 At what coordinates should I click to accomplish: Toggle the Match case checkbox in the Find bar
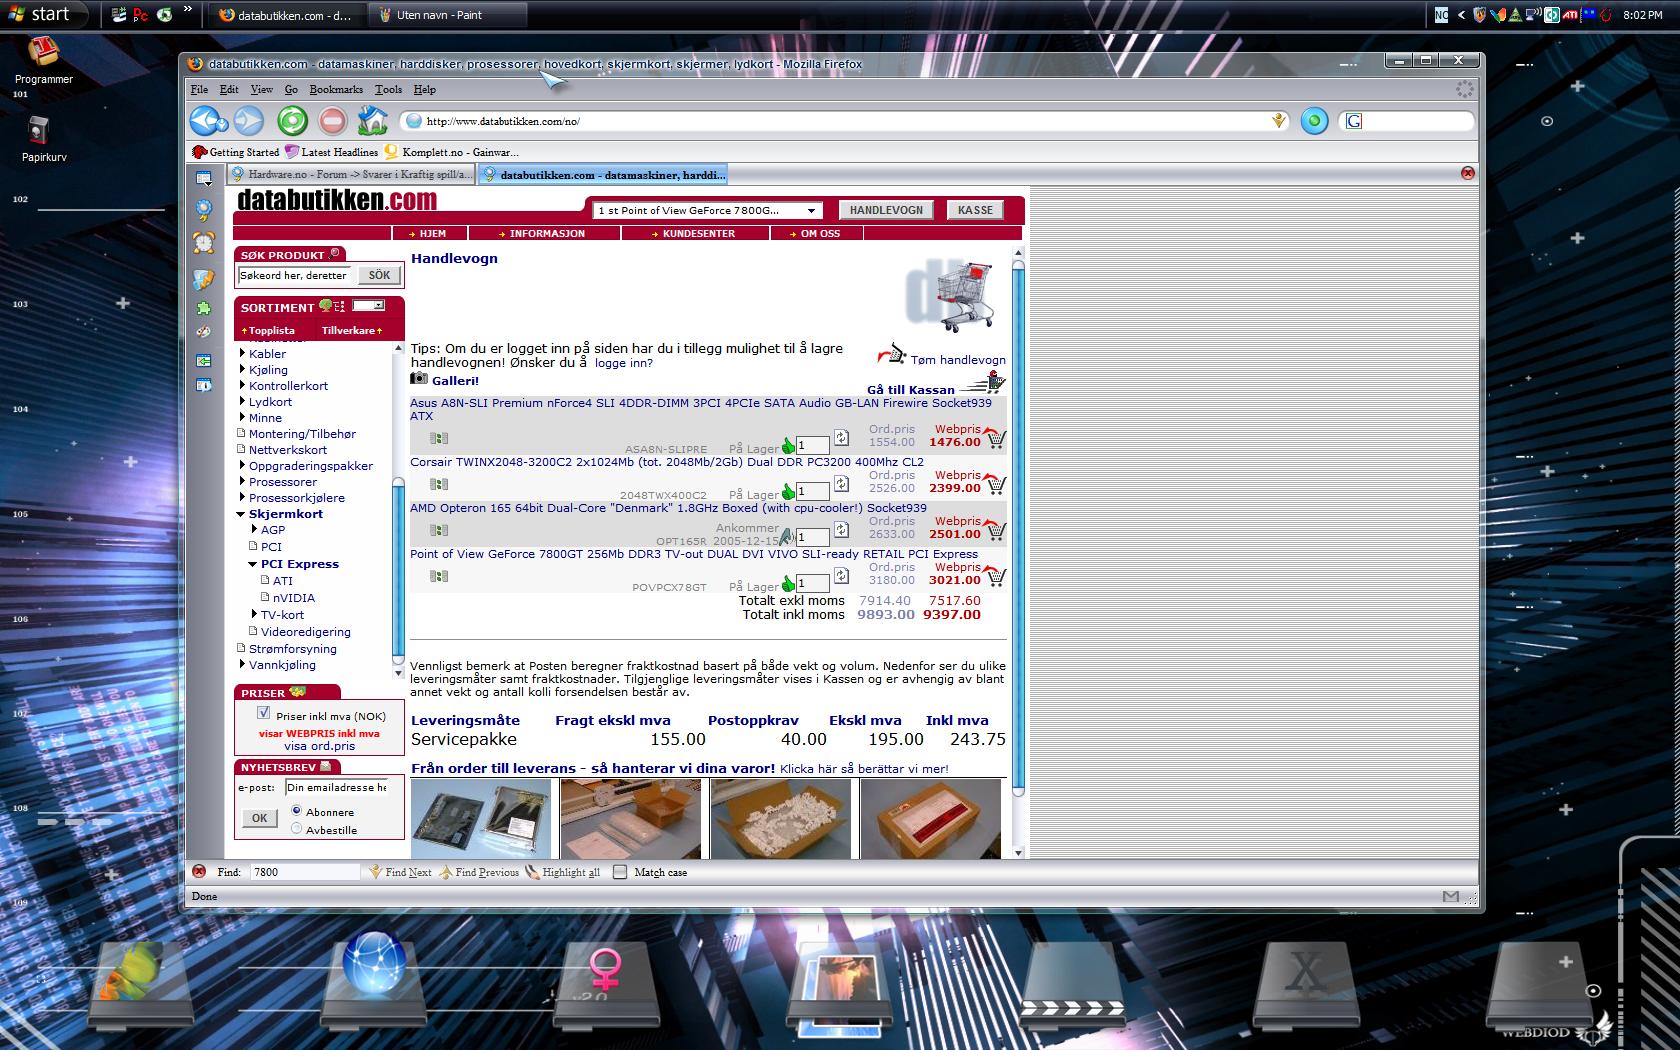coord(620,872)
